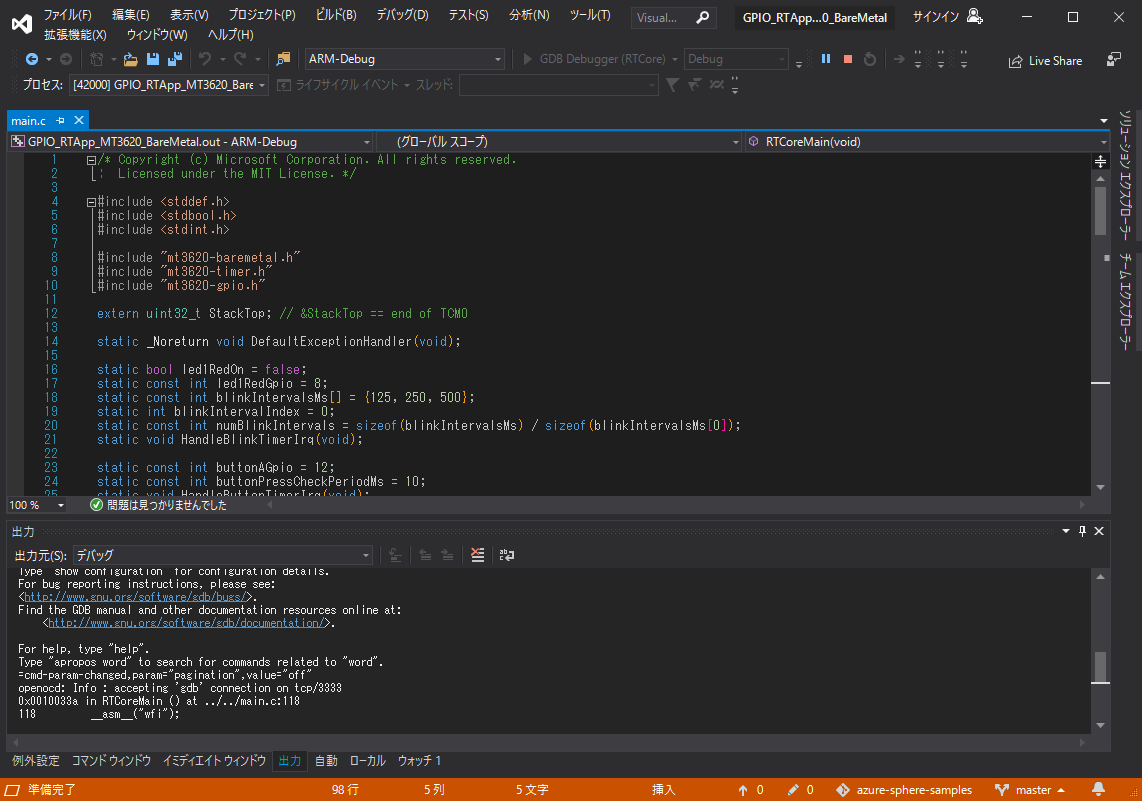Open the 拡張機能(X) menu
1142x801 pixels.
click(75, 34)
